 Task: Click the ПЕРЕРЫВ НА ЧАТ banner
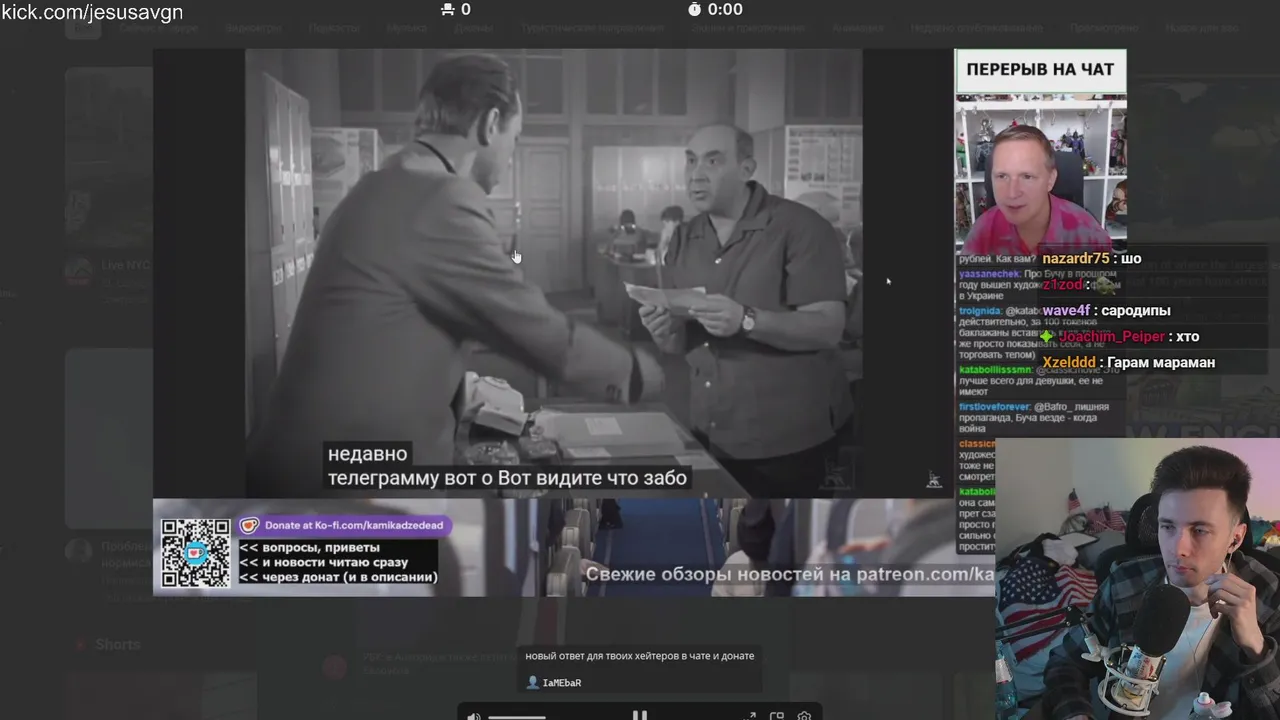coord(1040,70)
